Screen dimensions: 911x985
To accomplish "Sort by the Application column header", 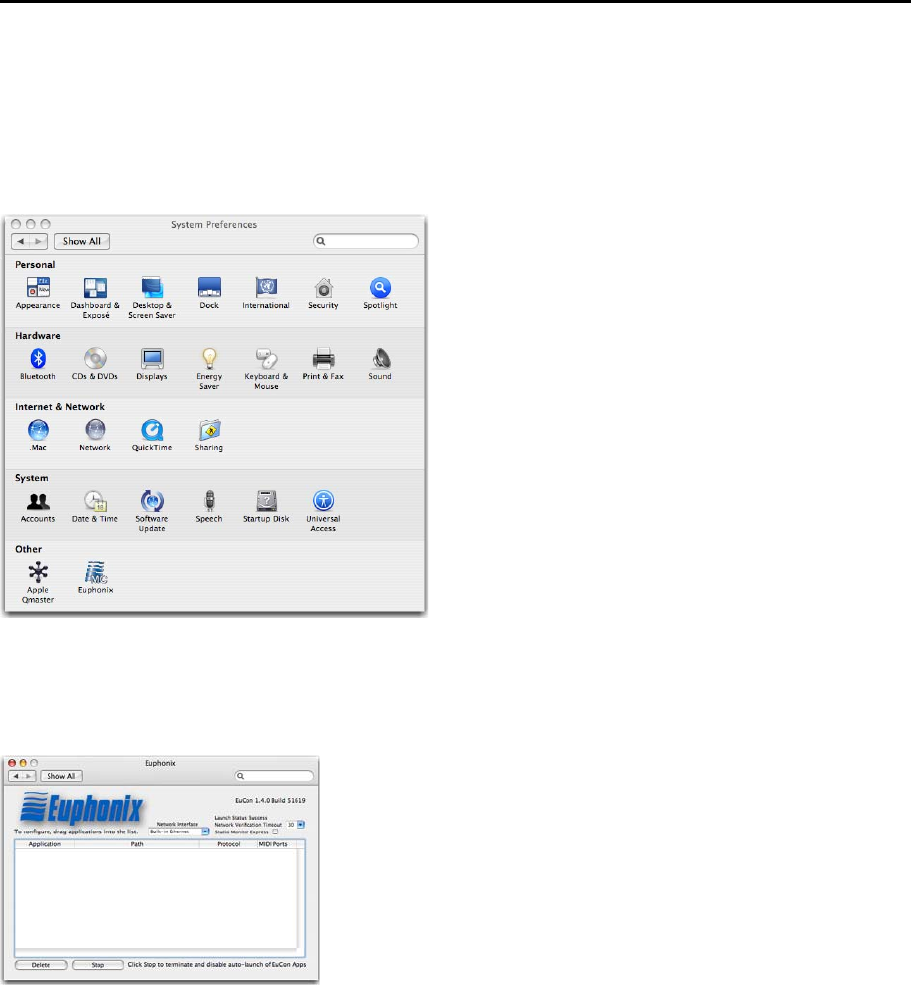I will tap(45, 844).
